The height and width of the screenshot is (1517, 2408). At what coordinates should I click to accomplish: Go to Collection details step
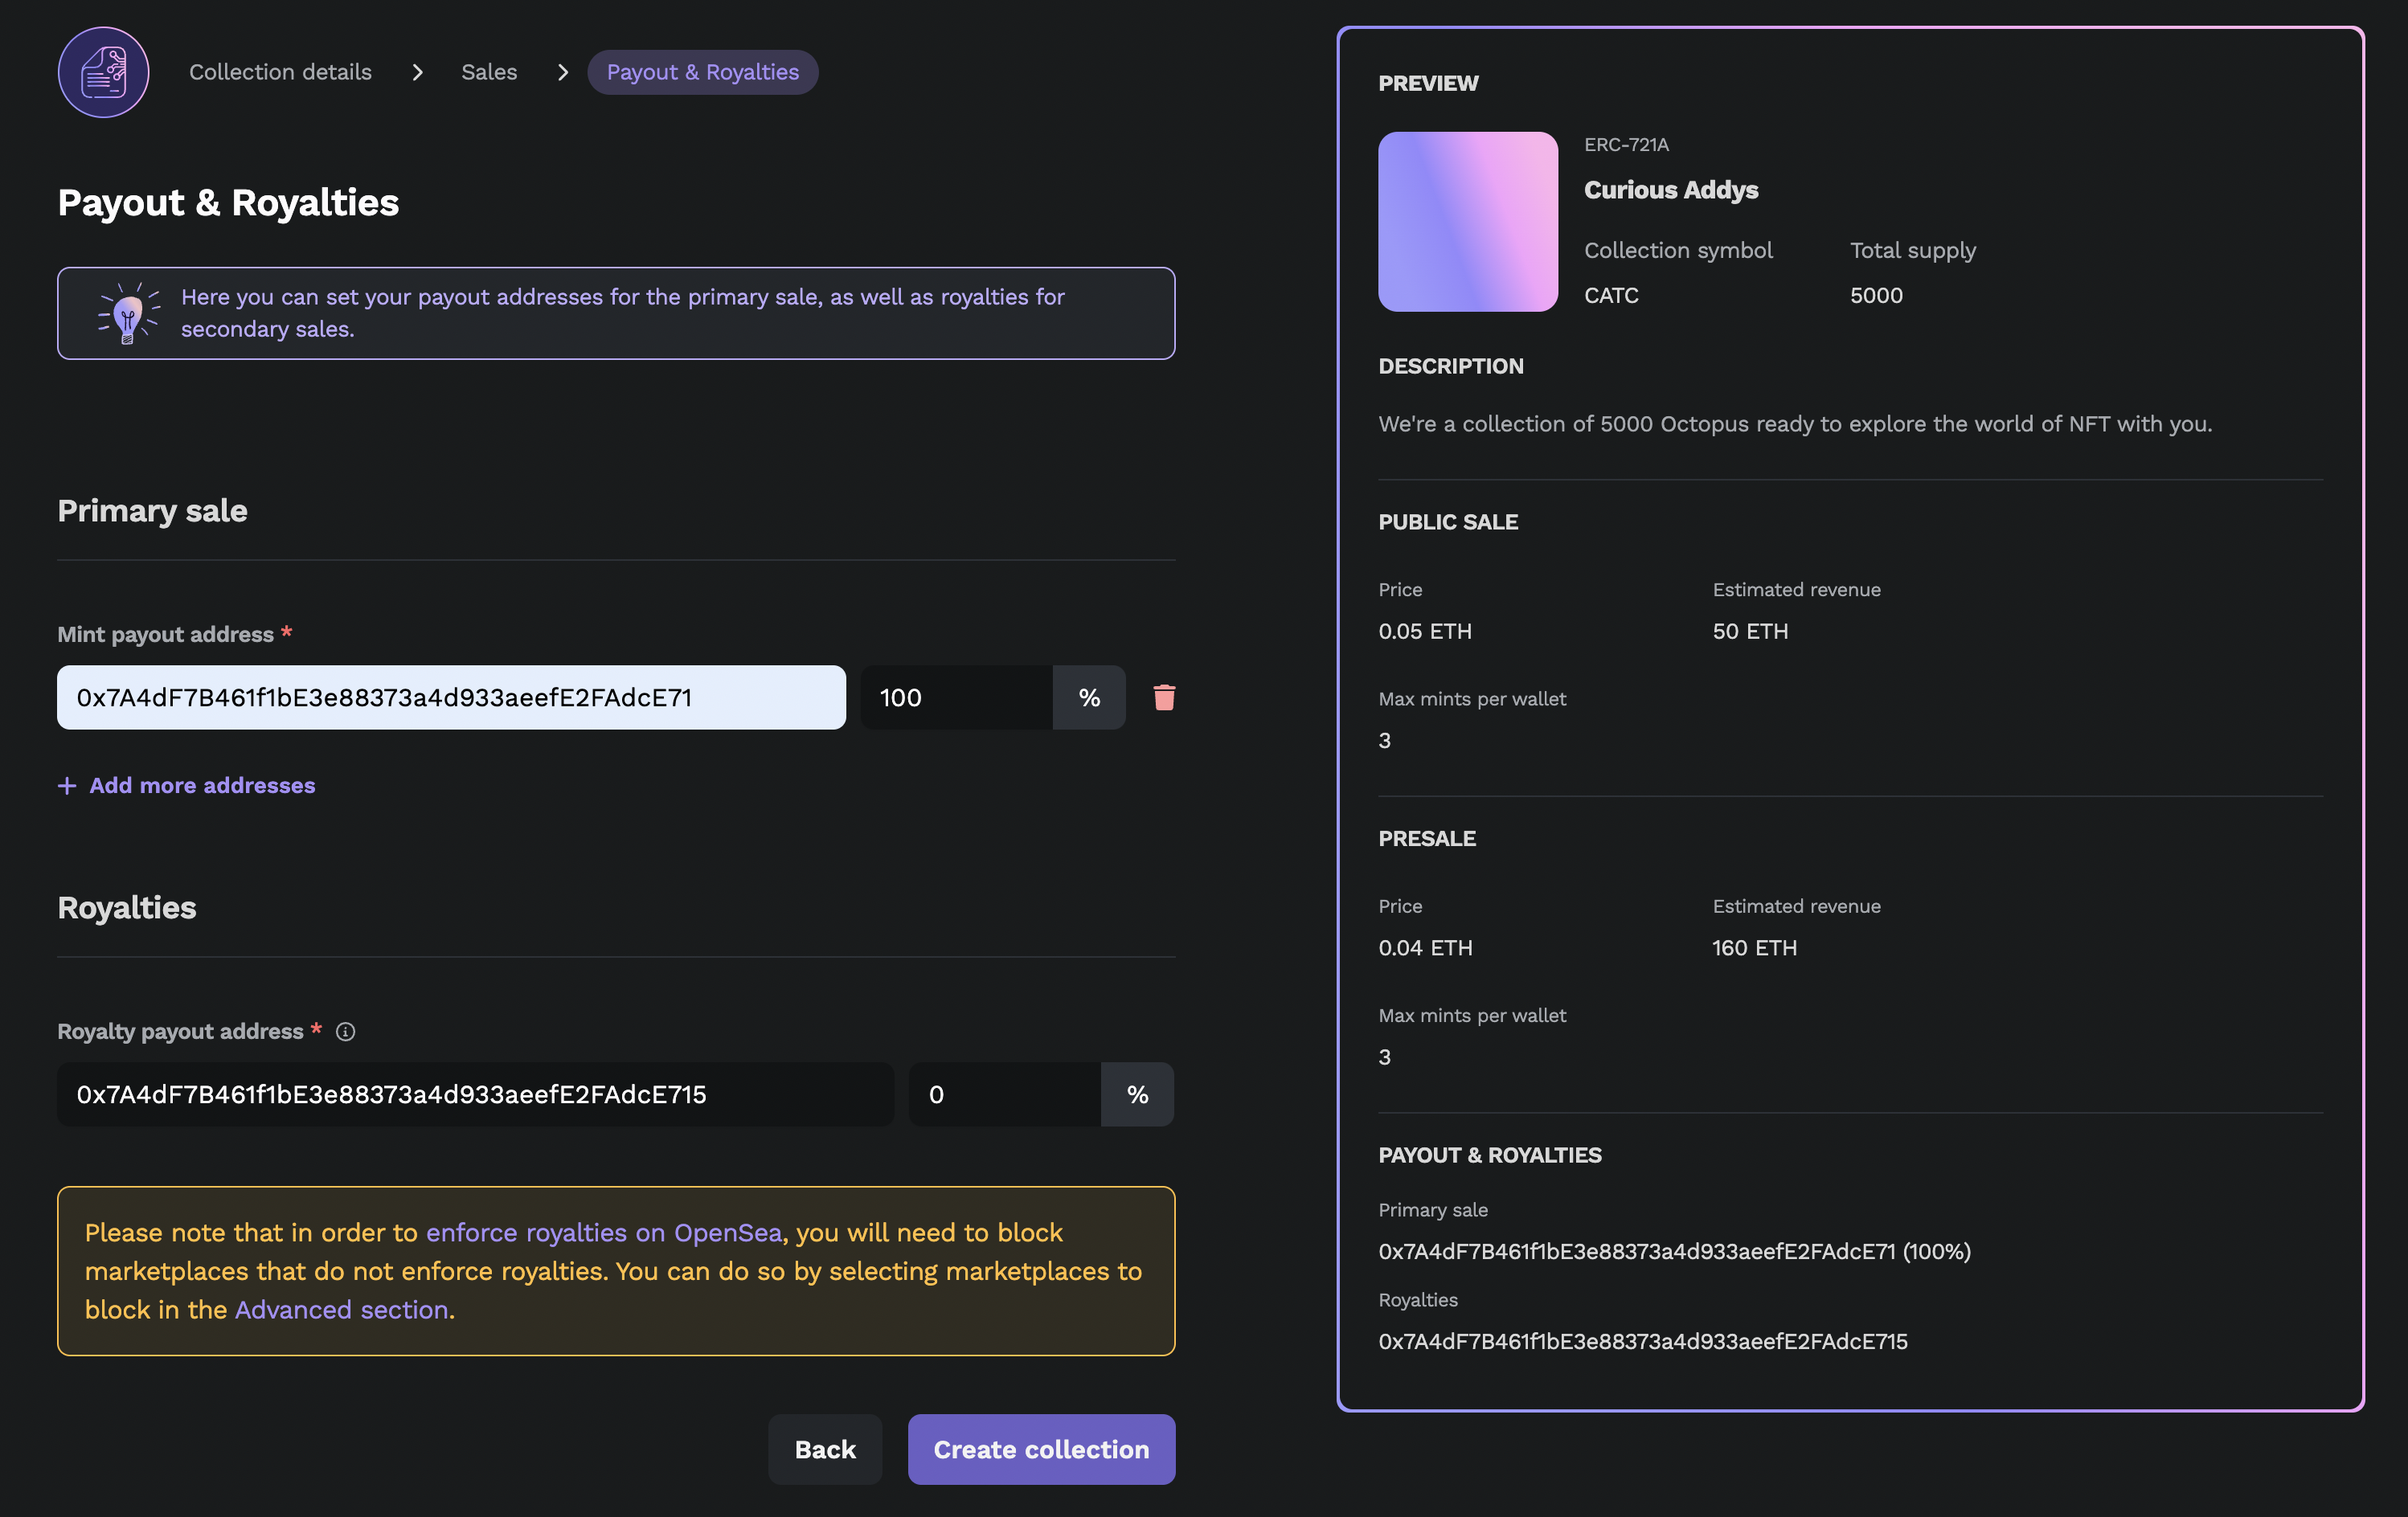point(280,72)
